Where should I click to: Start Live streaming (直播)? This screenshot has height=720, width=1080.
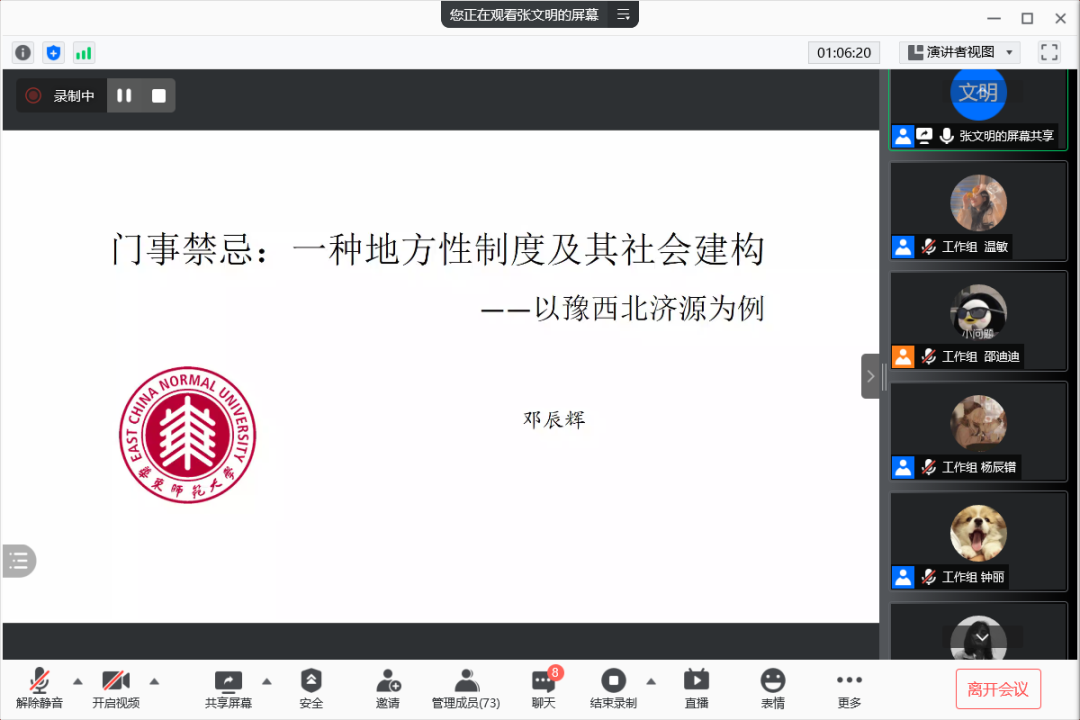tap(696, 688)
